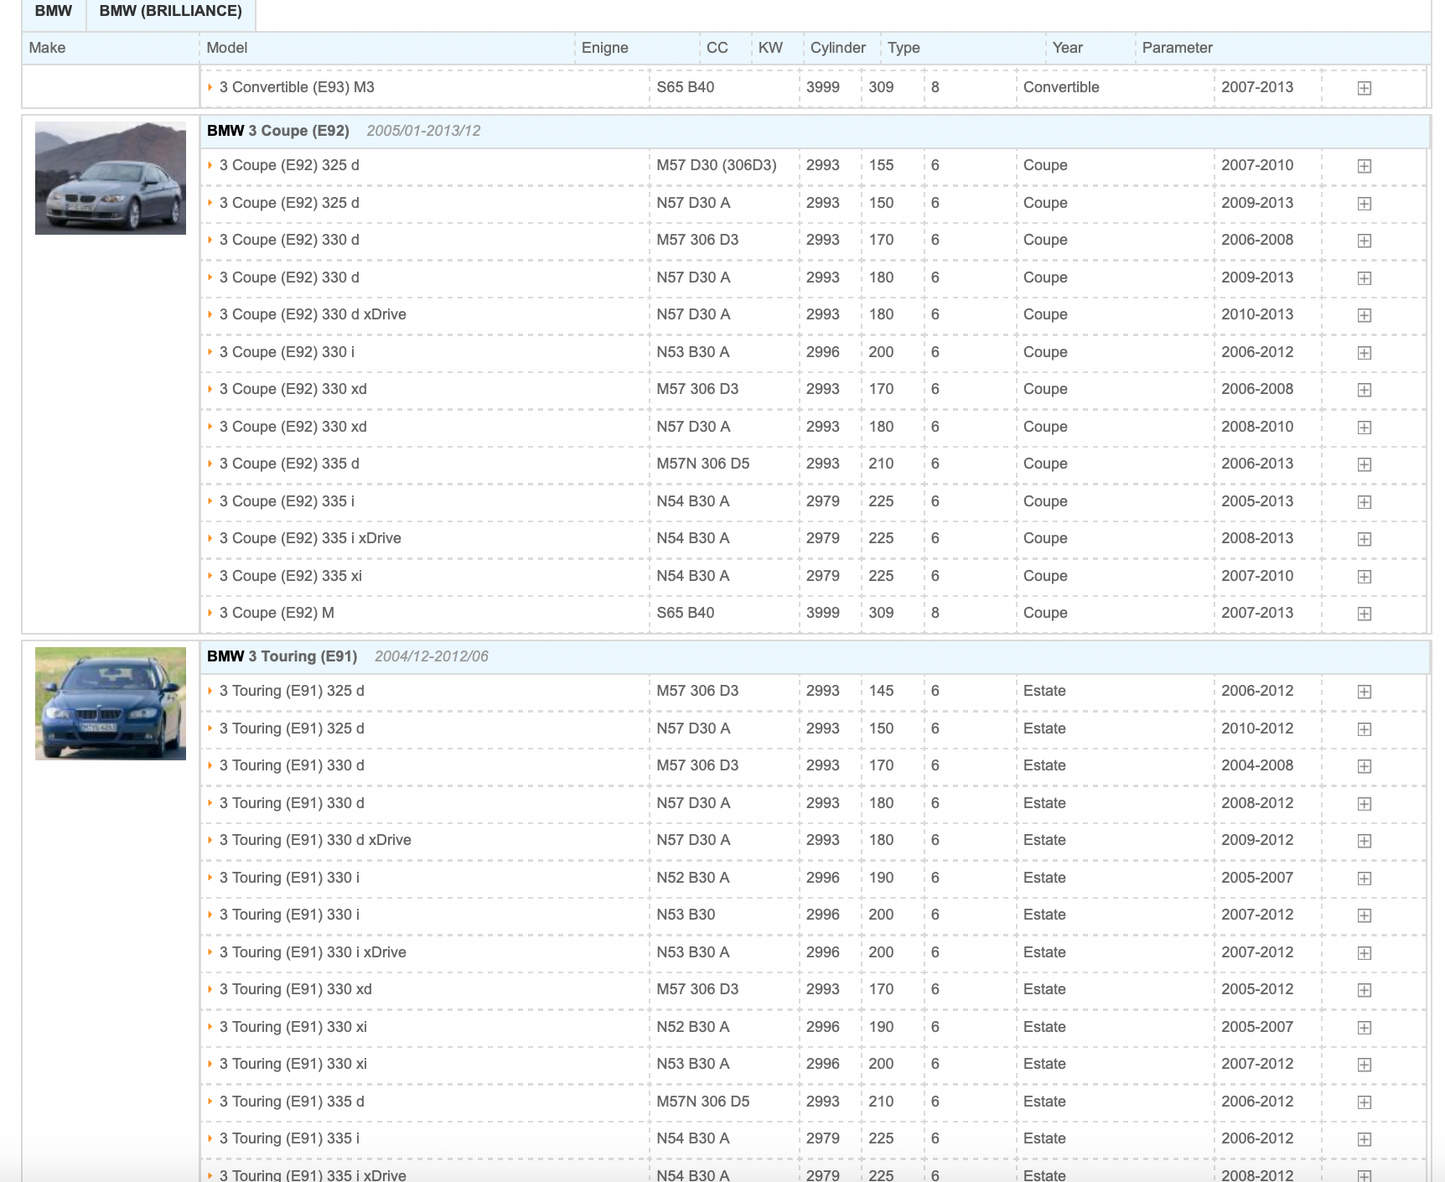Viewport: 1445px width, 1182px height.
Task: Expand Touring 330 xi 2005-2007 row details
Action: tap(1364, 1027)
